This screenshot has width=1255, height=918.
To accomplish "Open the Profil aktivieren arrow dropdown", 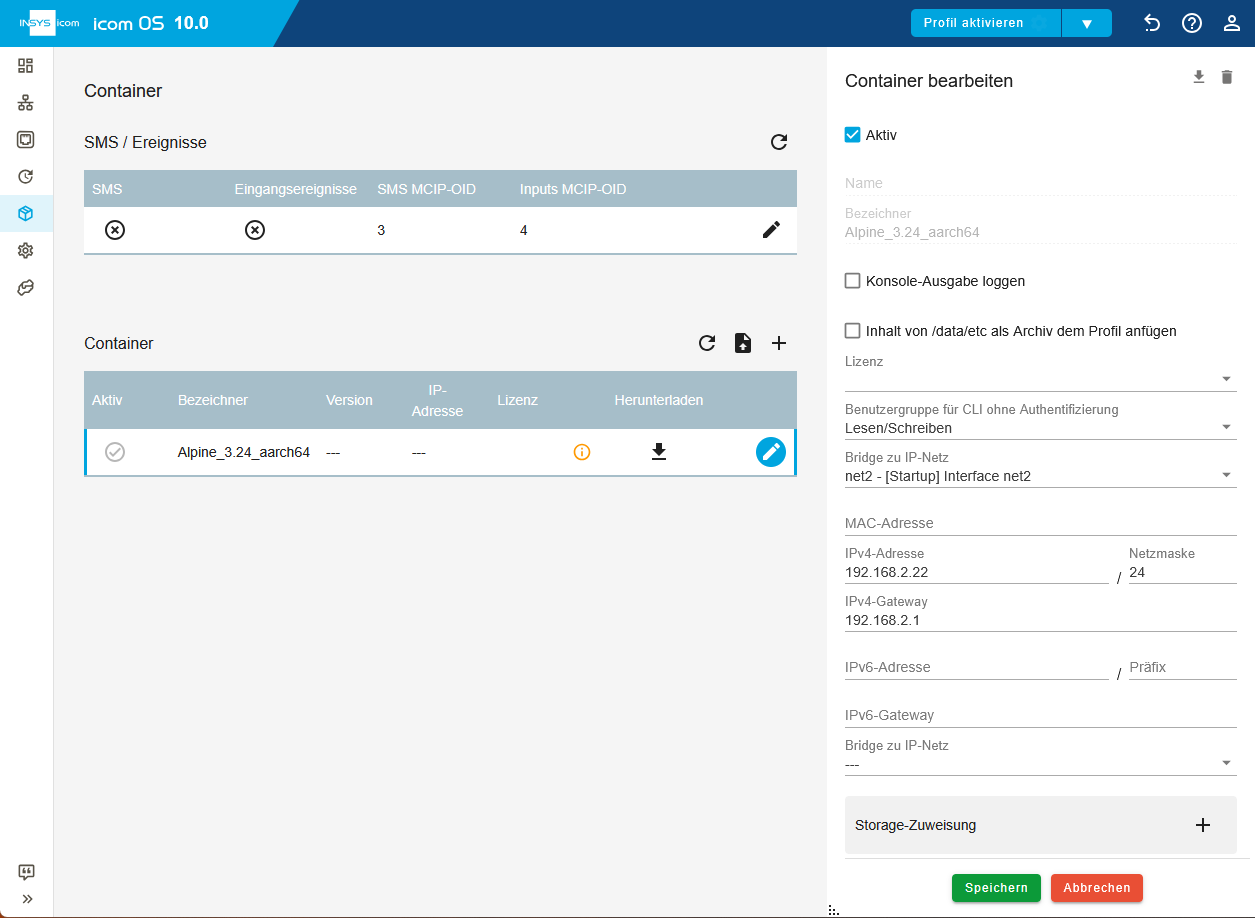I will click(x=1087, y=23).
